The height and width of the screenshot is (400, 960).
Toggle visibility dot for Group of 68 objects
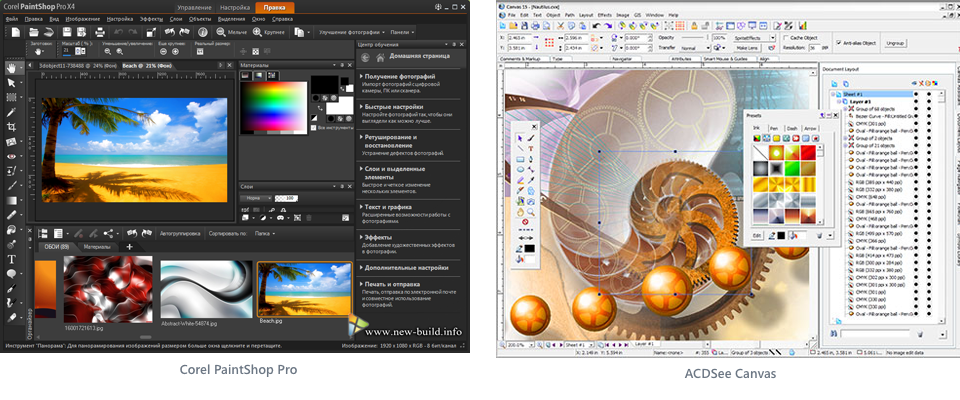[x=916, y=108]
